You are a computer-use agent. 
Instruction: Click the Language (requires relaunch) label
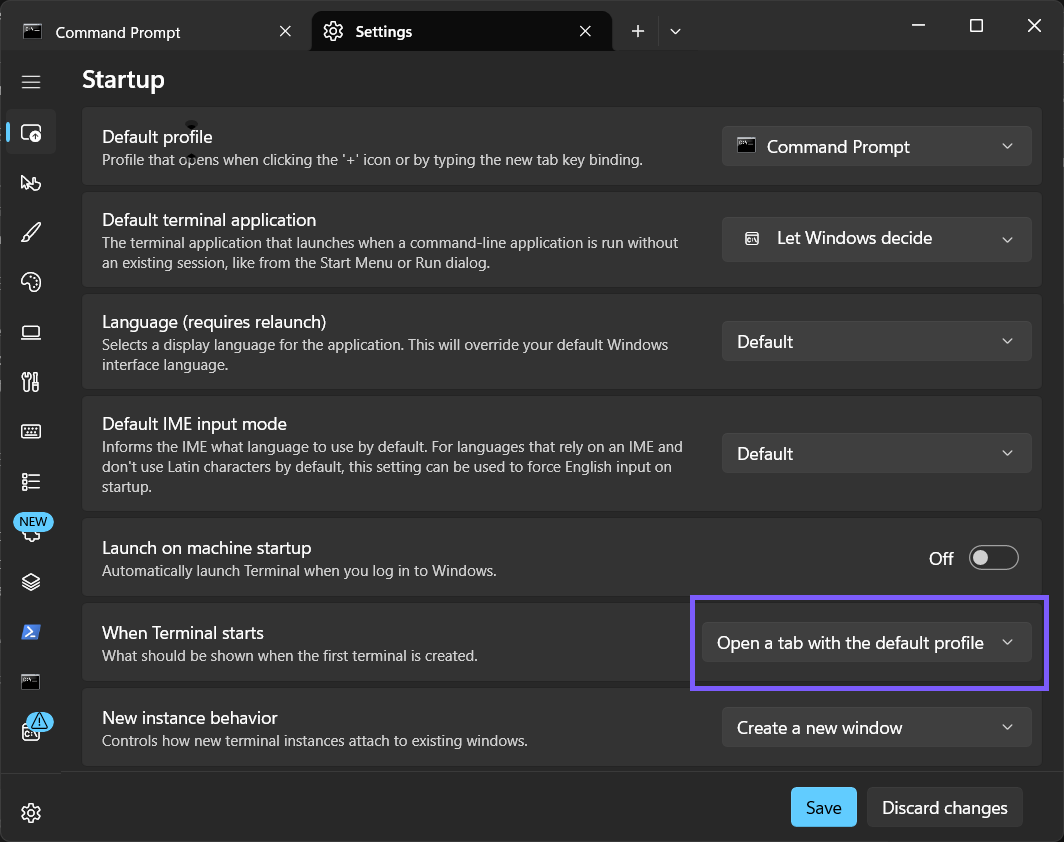coord(214,322)
